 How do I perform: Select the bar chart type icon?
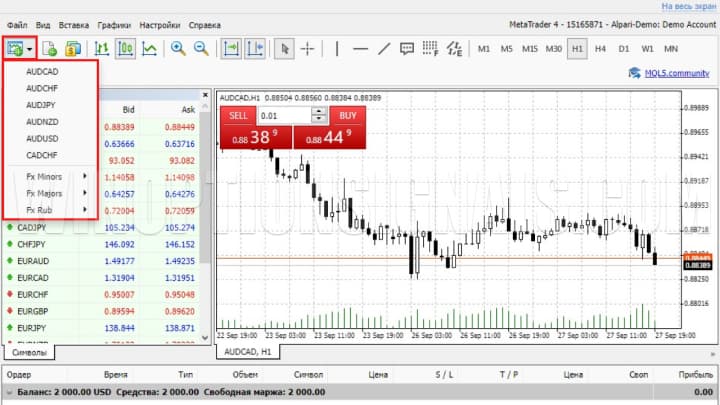[102, 48]
